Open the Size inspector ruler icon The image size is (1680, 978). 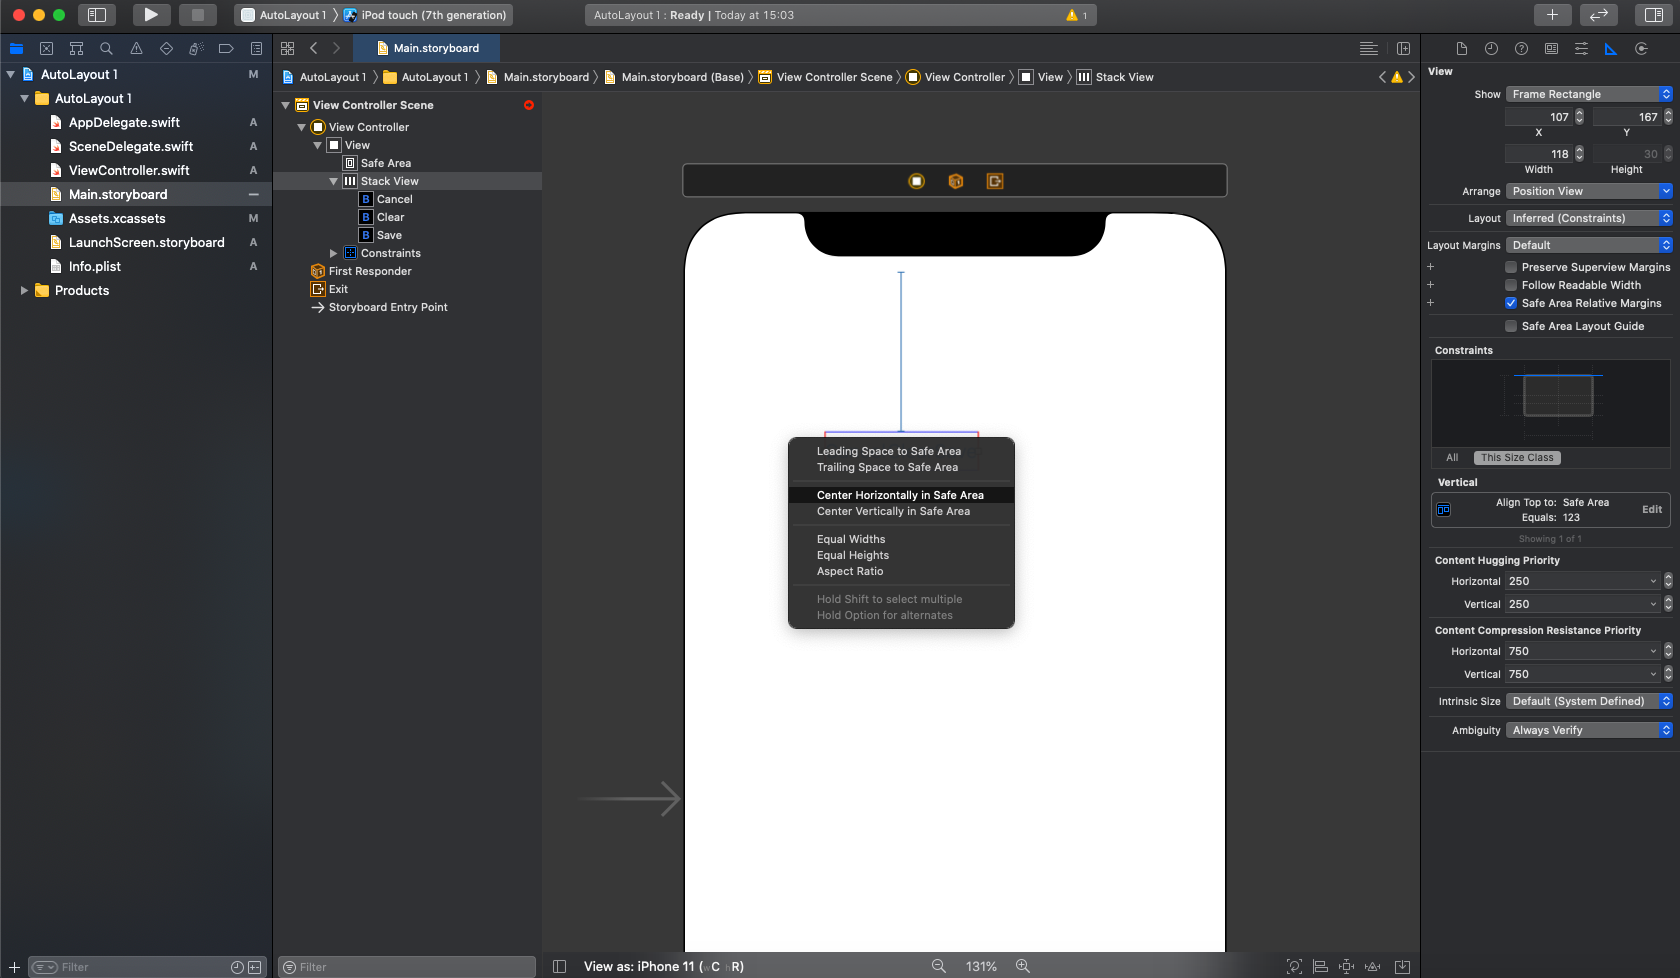click(1610, 49)
